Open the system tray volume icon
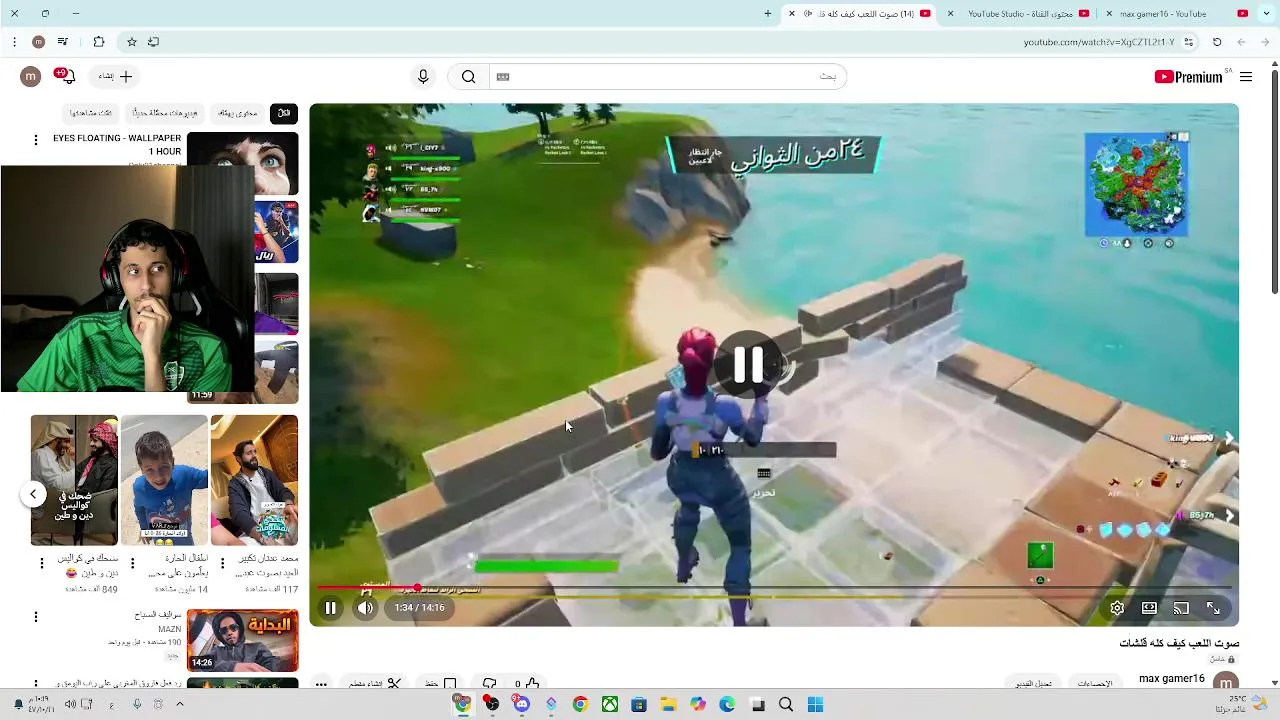 point(70,704)
